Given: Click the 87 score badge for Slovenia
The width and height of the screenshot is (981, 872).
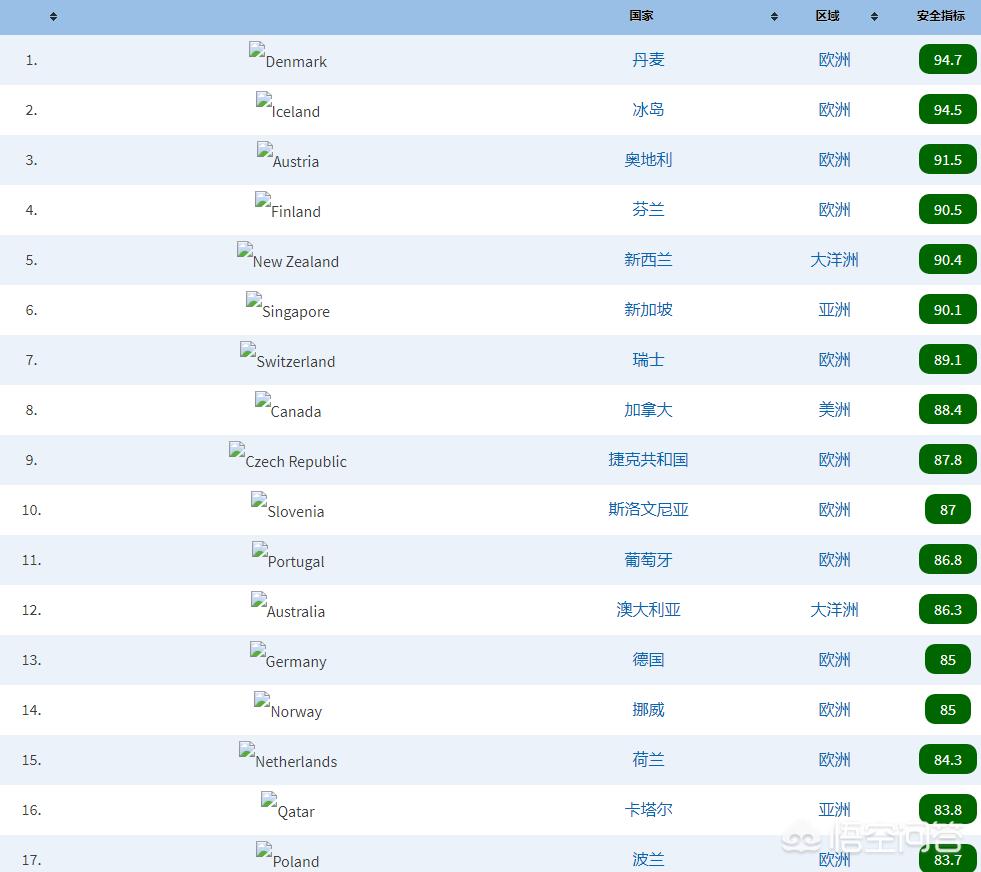Looking at the screenshot, I should tap(947, 510).
